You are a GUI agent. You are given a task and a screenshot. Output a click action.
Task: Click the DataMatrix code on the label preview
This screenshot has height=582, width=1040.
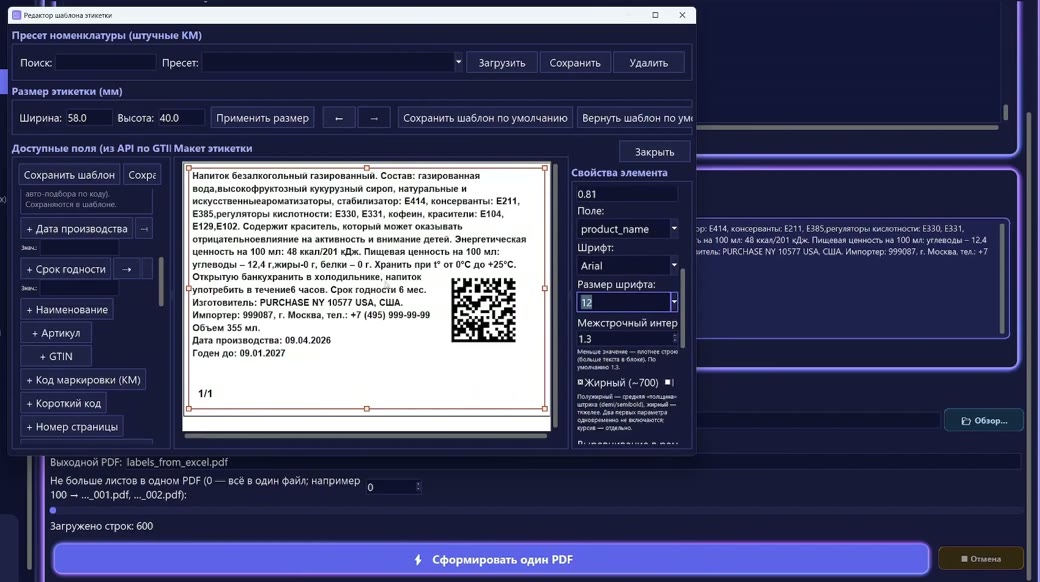(x=484, y=310)
